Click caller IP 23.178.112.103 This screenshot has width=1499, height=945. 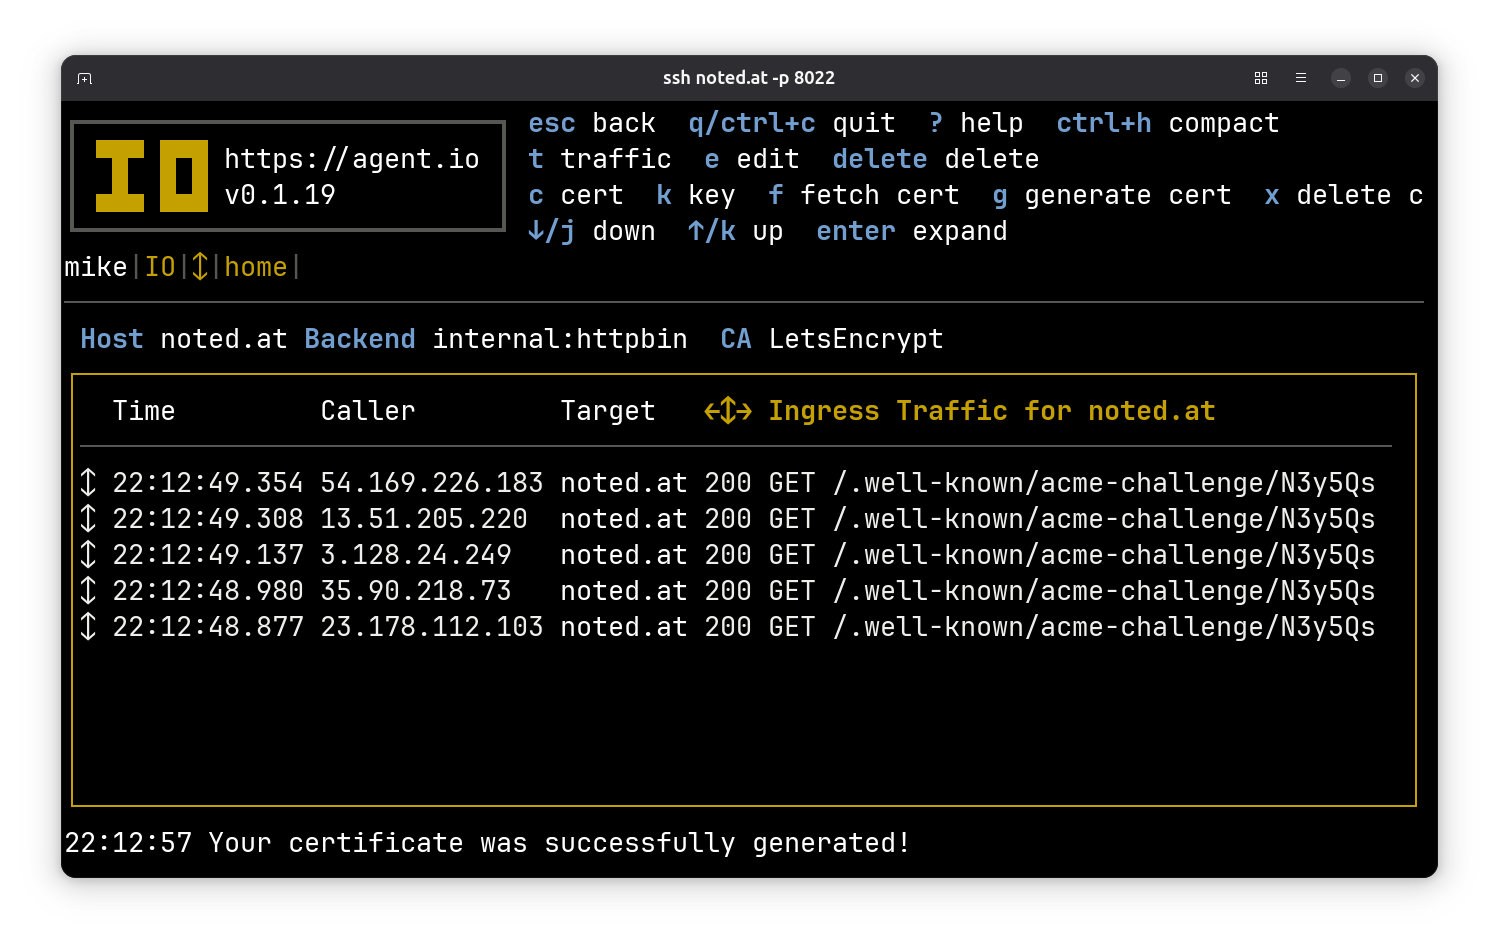coord(432,627)
